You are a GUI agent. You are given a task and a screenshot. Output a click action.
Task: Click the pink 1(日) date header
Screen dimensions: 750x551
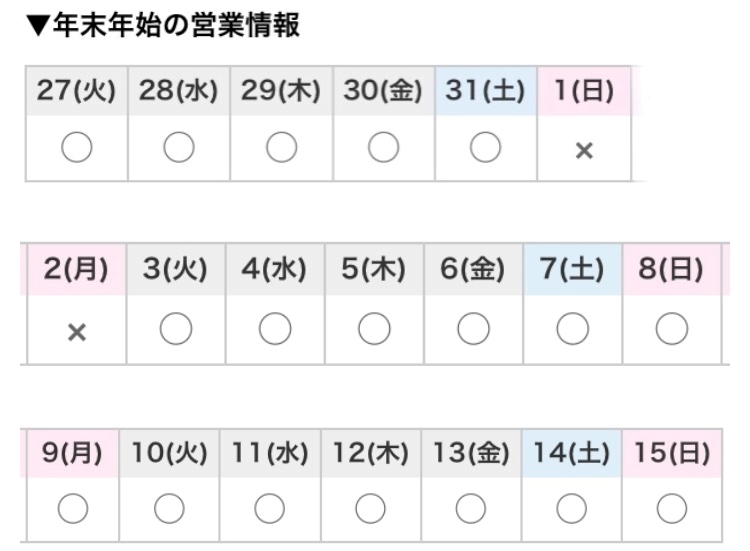pyautogui.click(x=584, y=91)
